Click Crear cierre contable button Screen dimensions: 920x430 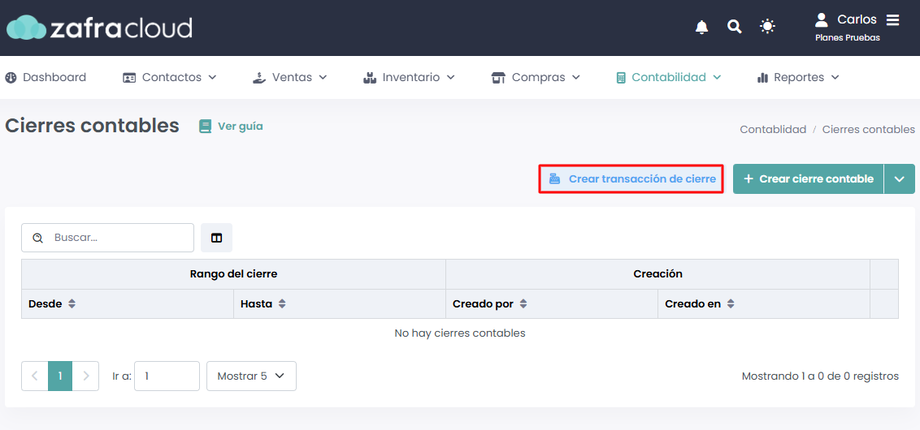tap(808, 179)
